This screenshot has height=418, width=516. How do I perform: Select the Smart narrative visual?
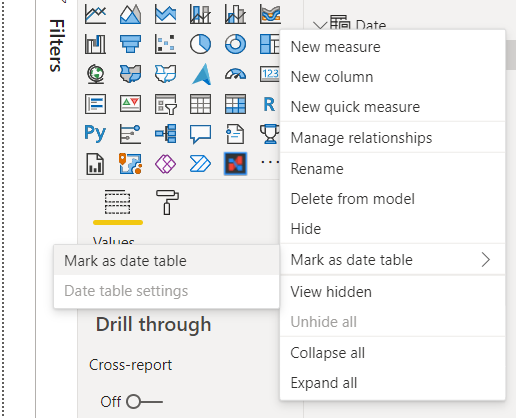tap(235, 134)
